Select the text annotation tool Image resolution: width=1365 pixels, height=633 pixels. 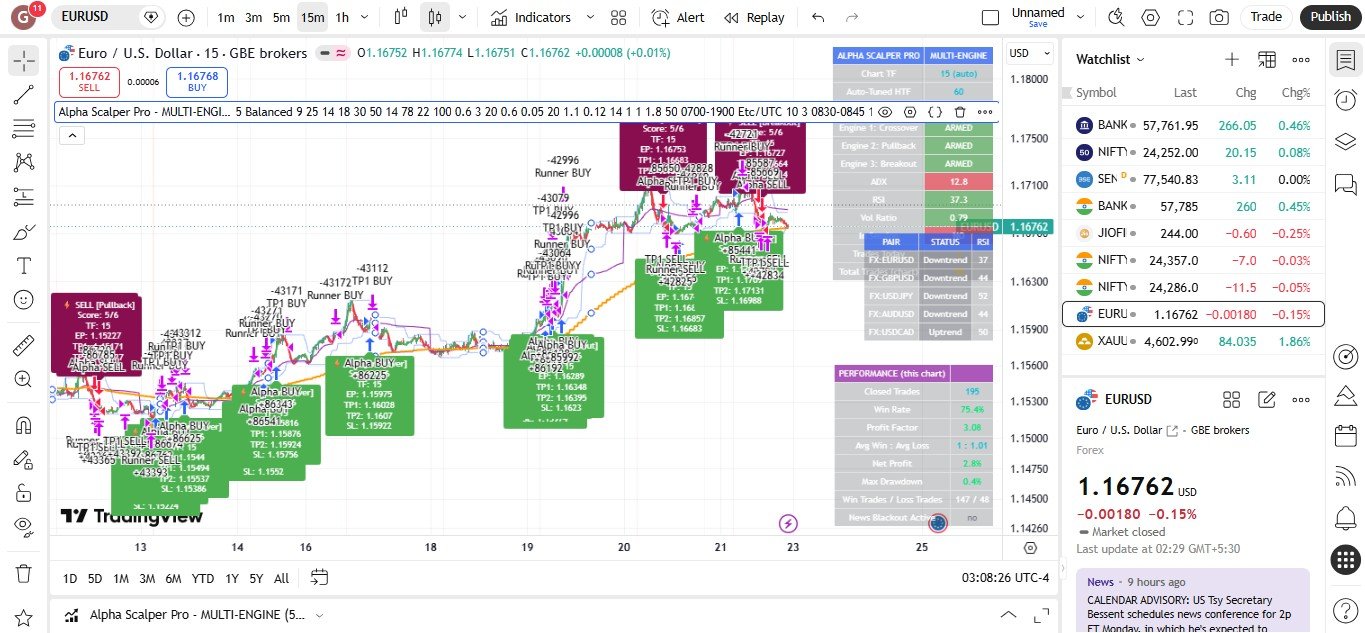[24, 266]
